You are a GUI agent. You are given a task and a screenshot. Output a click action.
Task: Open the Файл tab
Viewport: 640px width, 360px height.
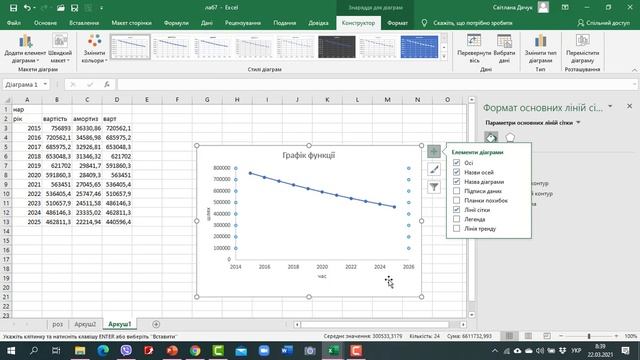14,23
